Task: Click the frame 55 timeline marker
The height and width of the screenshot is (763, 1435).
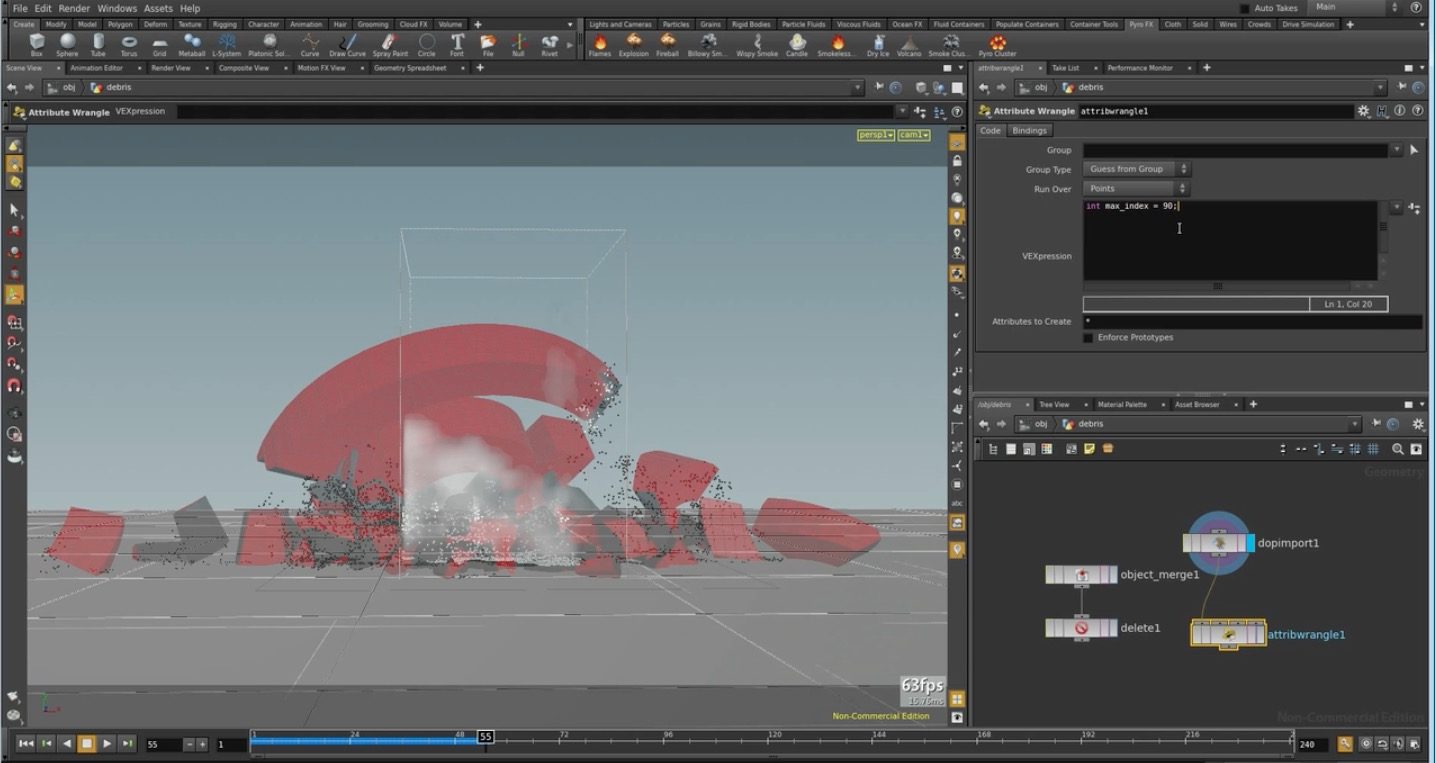Action: (485, 736)
